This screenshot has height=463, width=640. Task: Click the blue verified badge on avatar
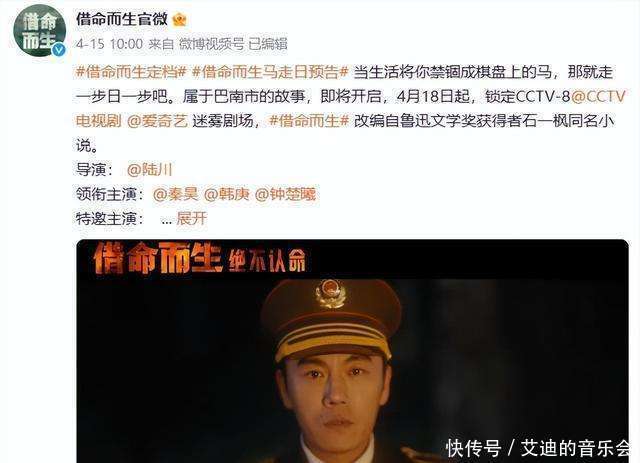tap(59, 50)
